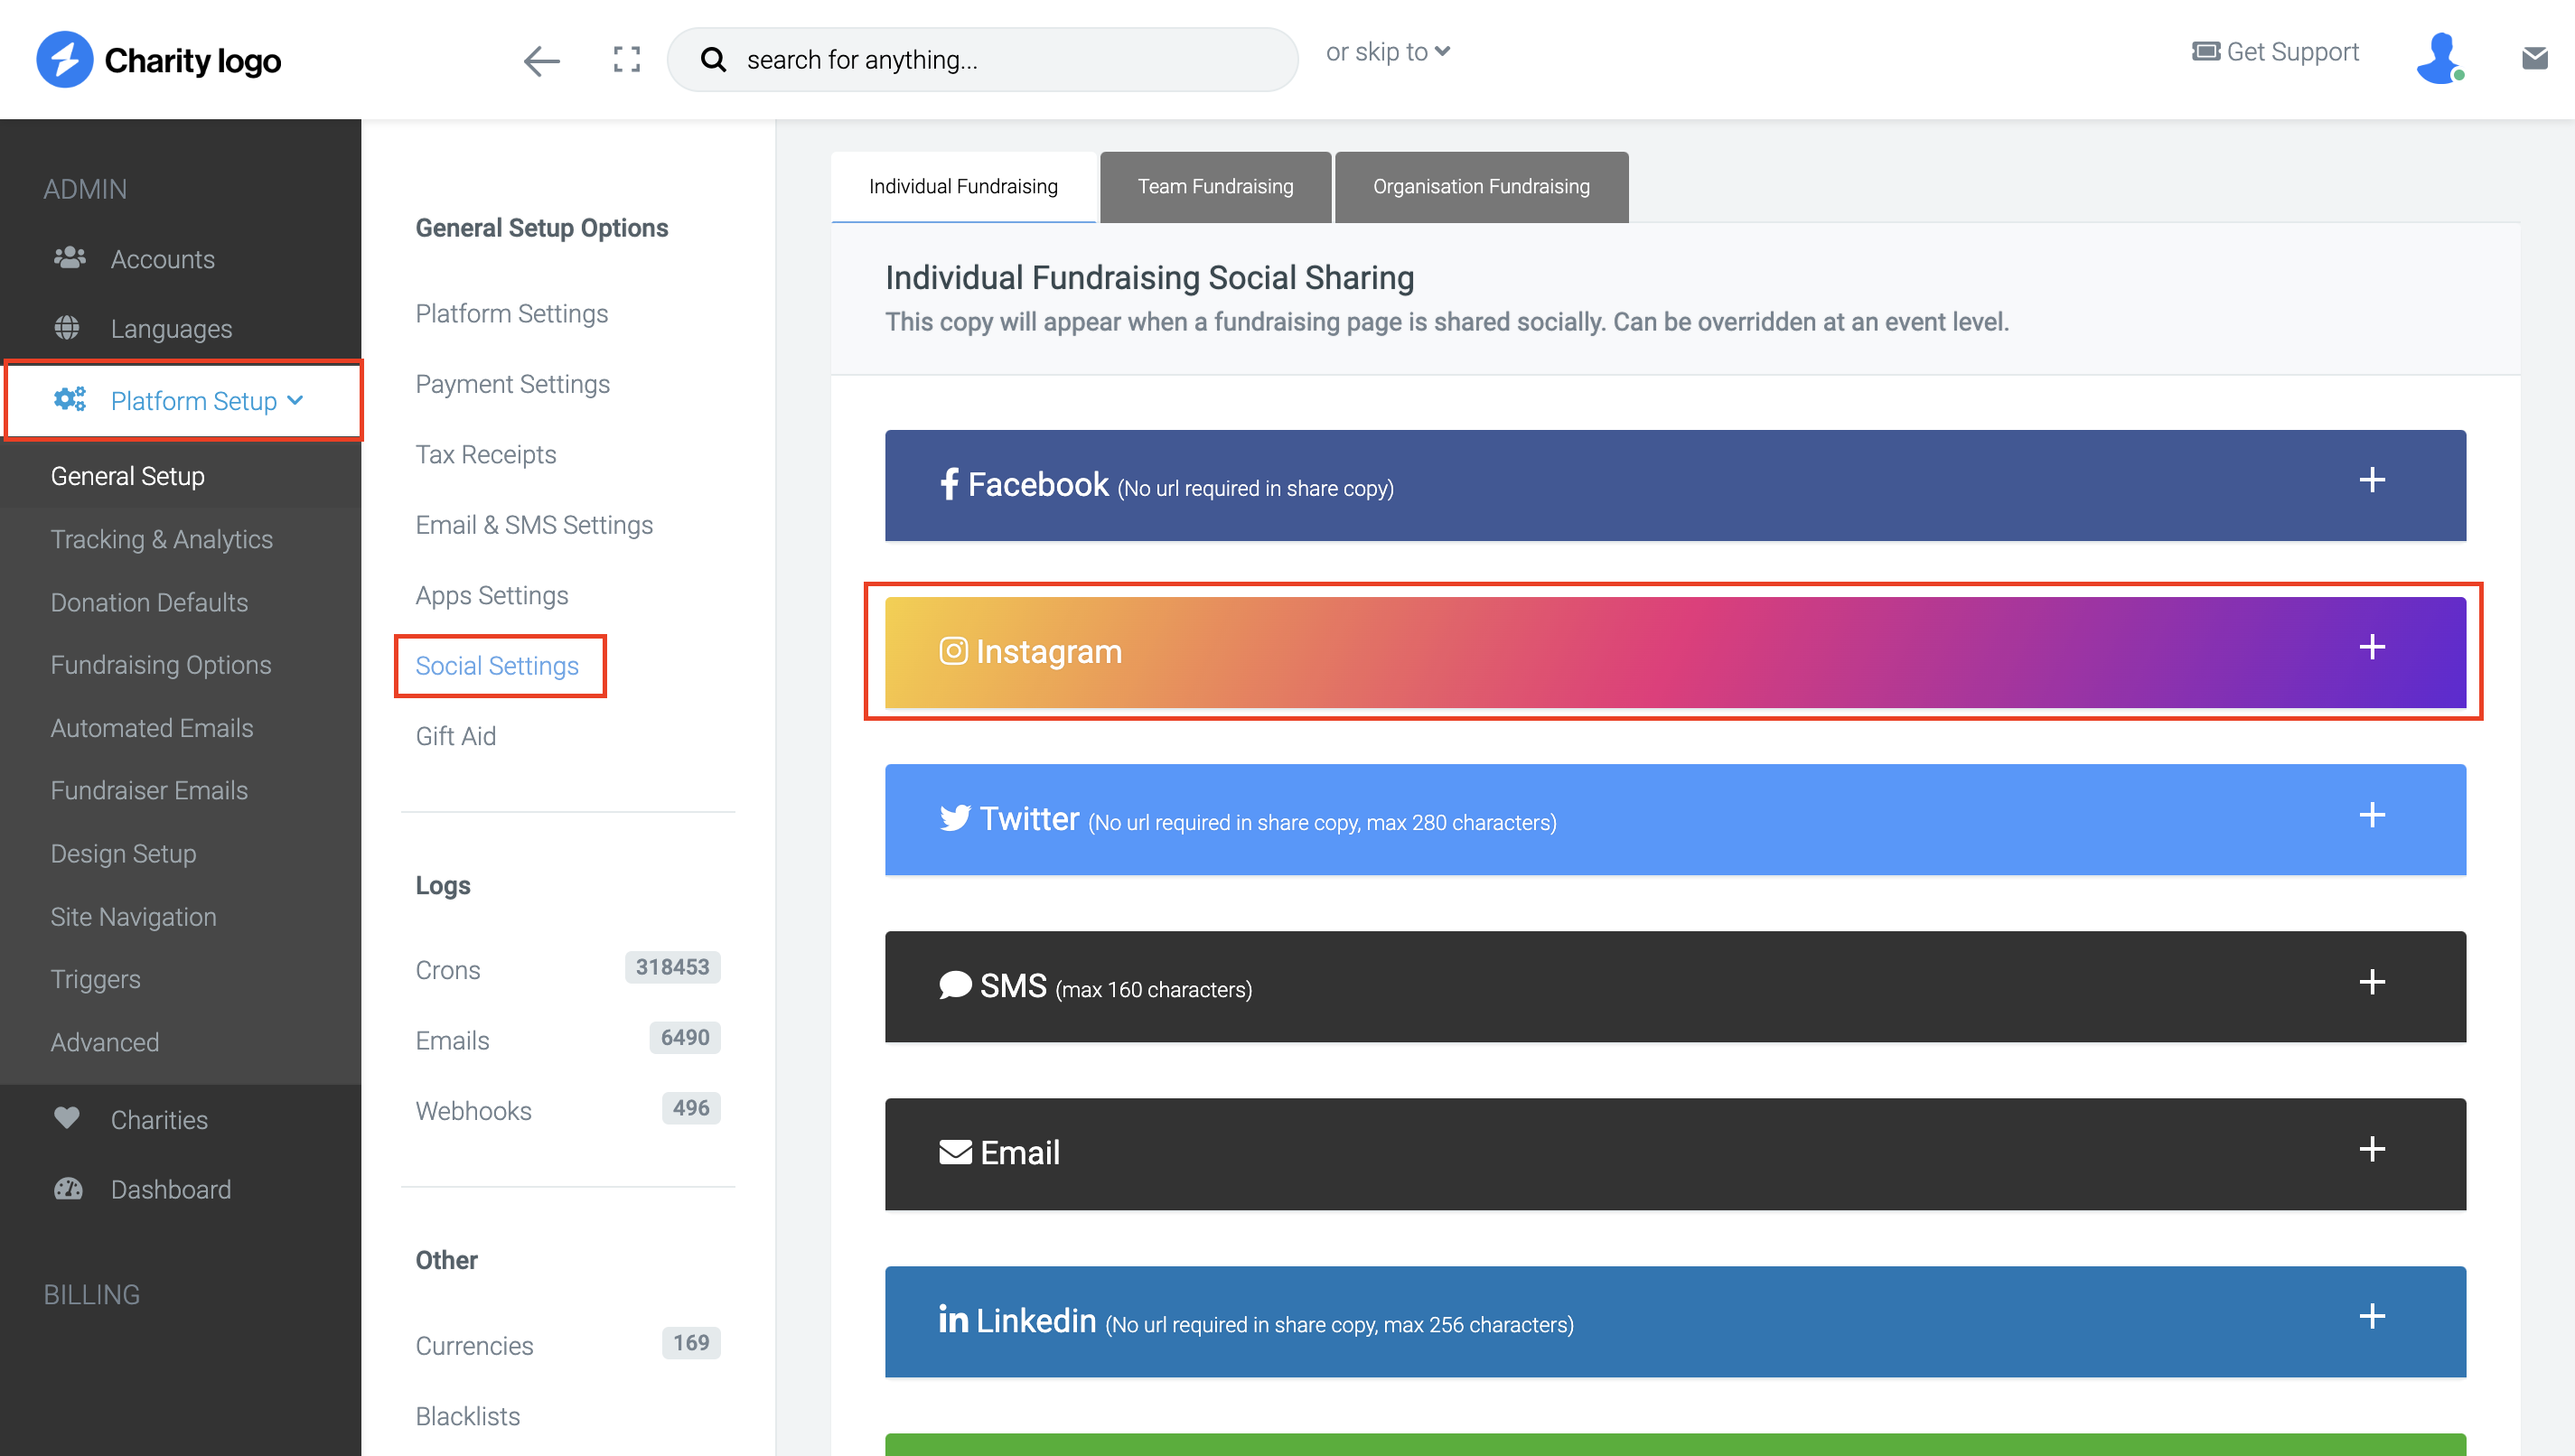Screen dimensions: 2575x1456
Task: Click the 169 Currencies count badge
Action: (x=691, y=1342)
